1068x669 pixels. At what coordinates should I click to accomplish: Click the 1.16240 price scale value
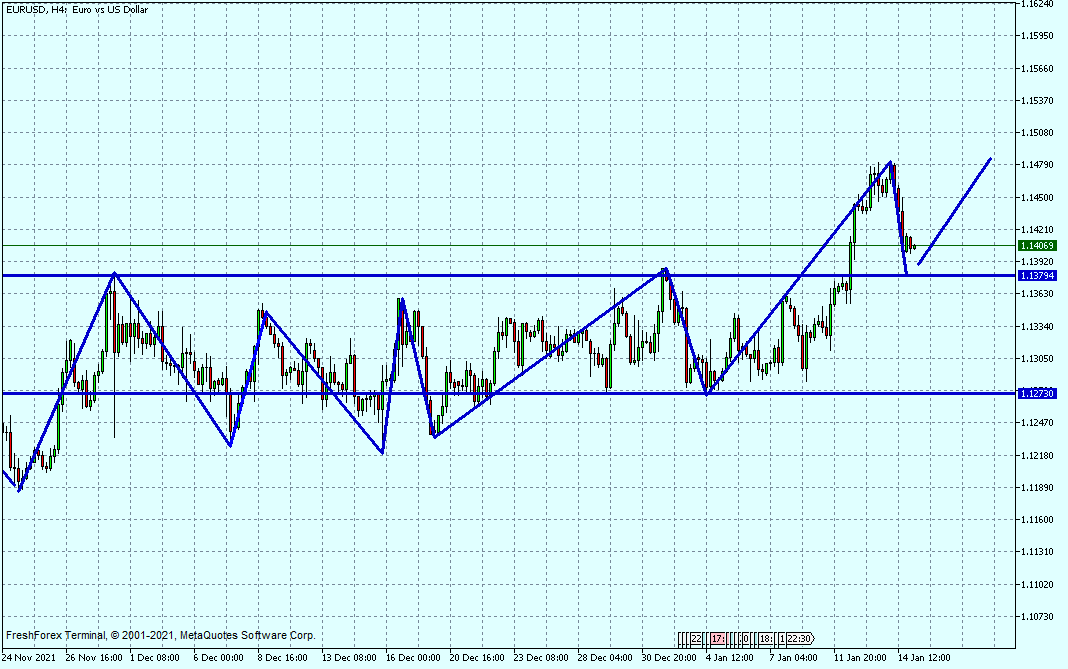click(x=1036, y=4)
